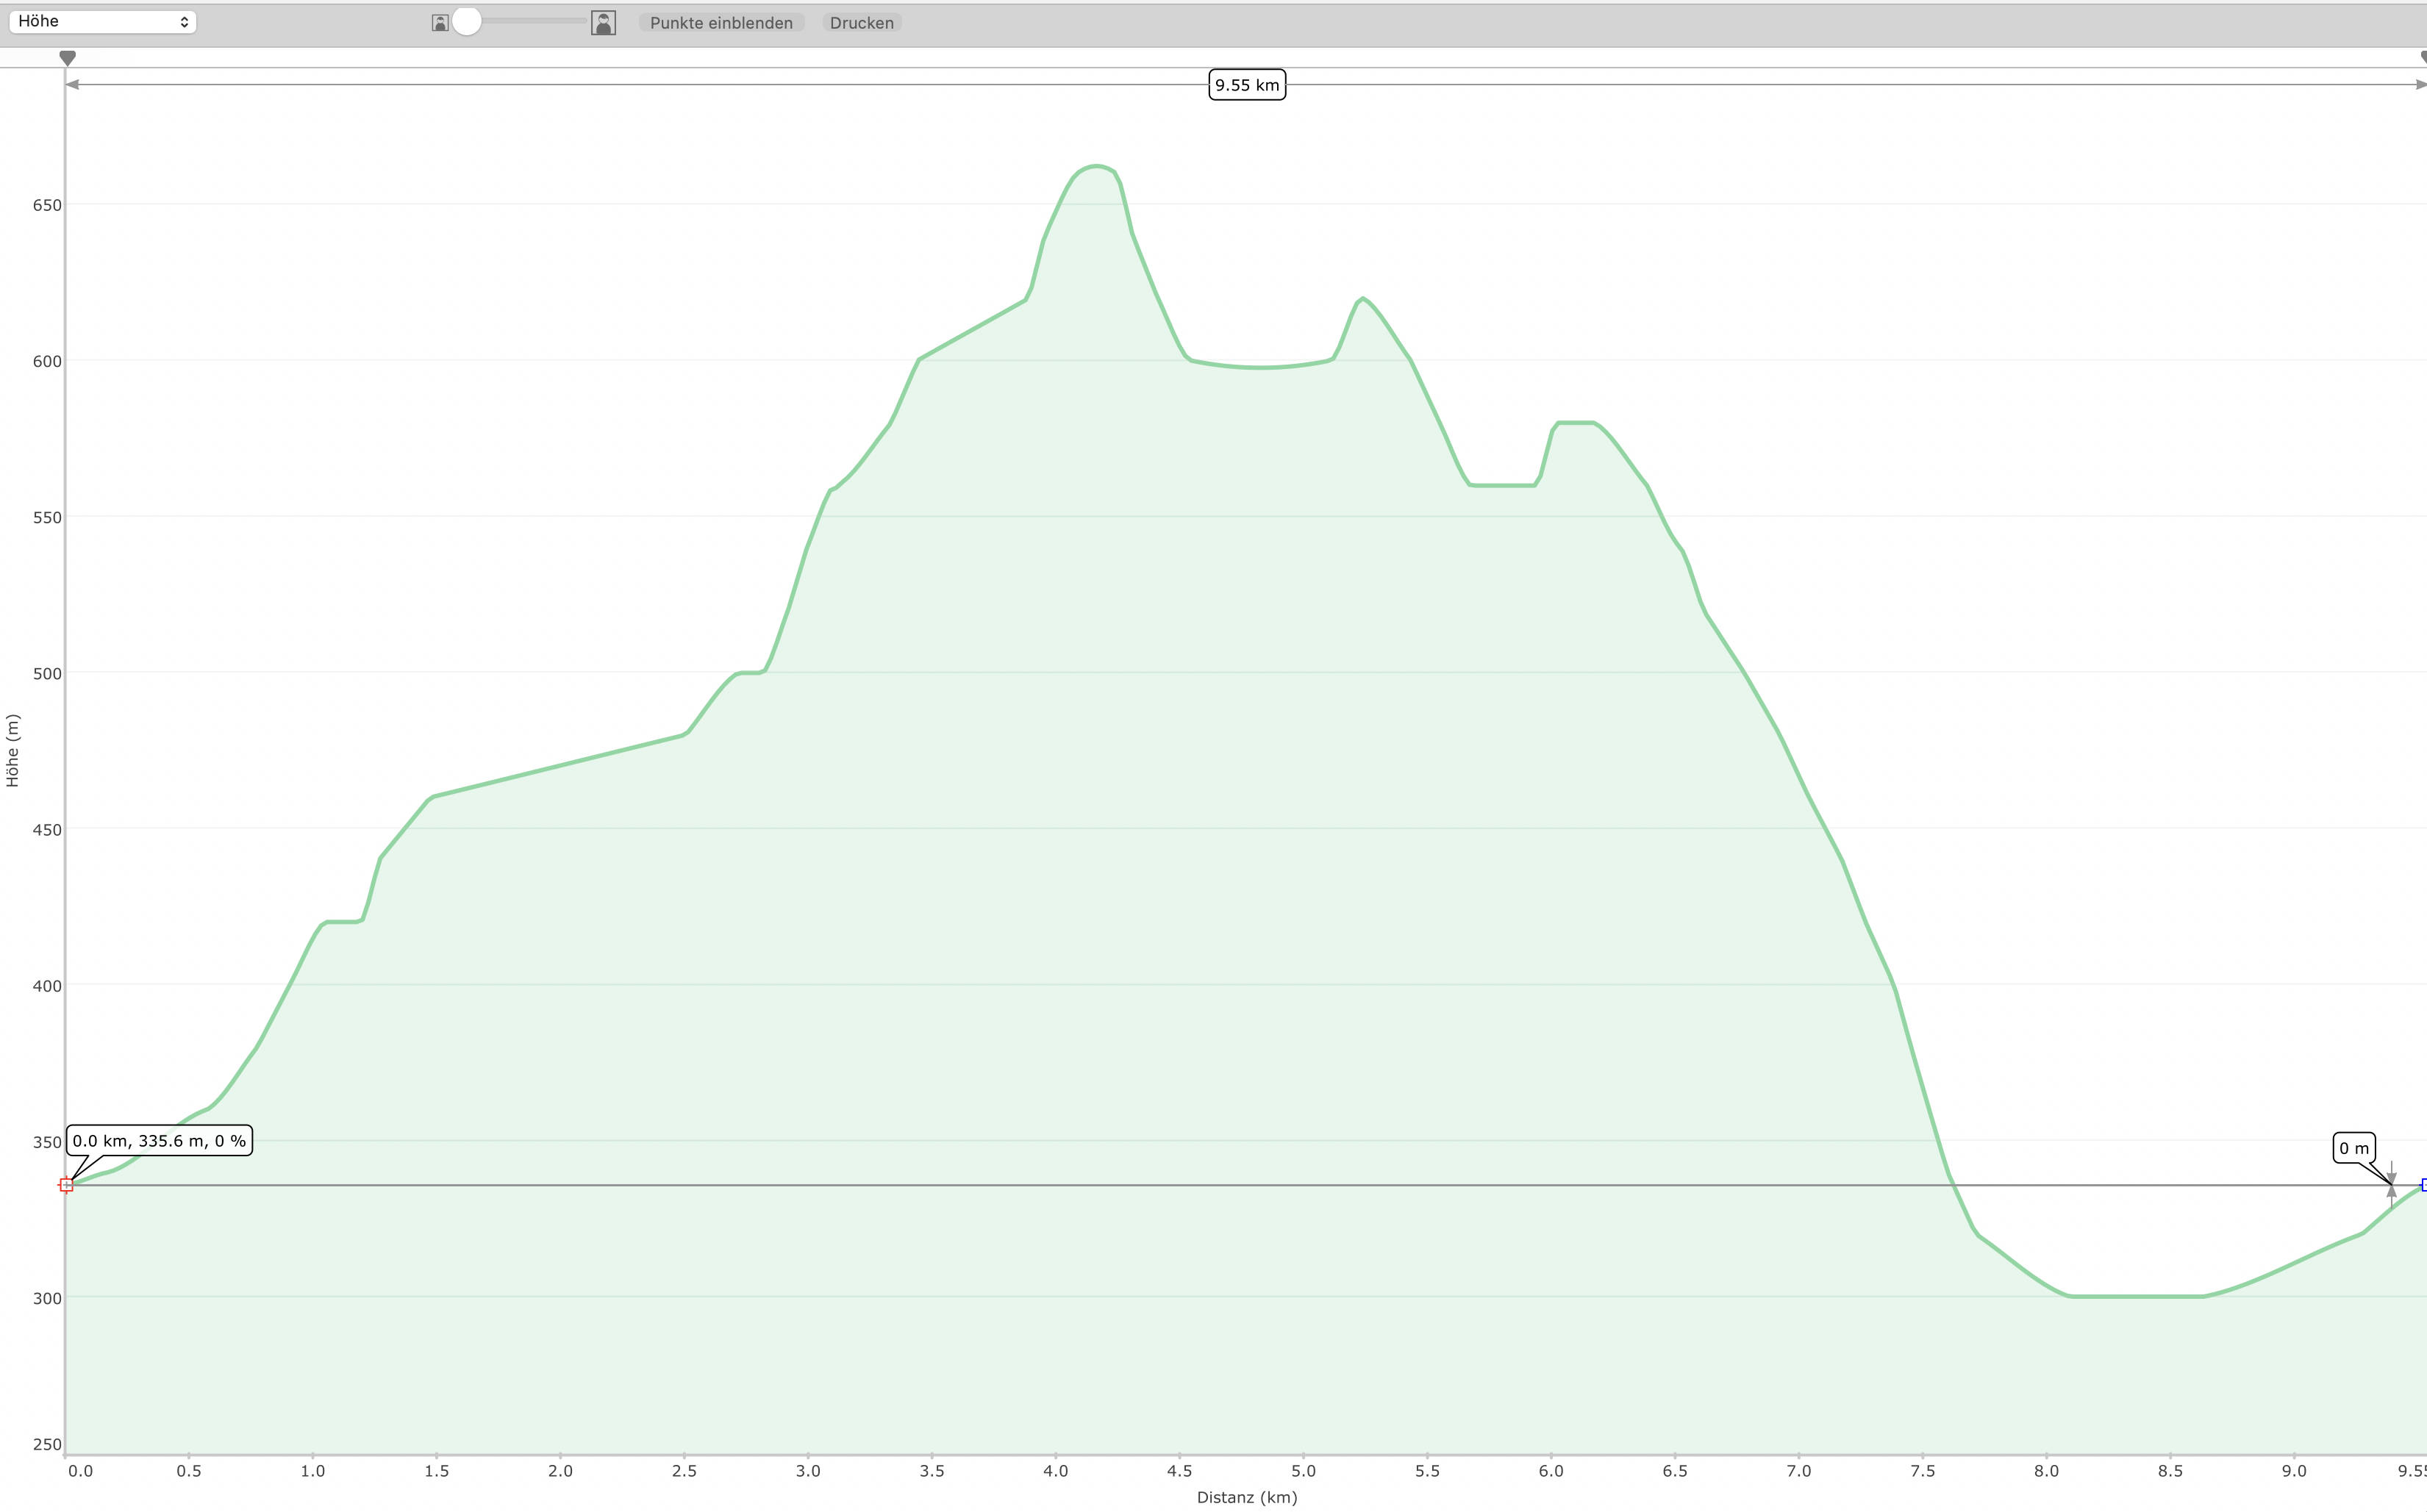Click the 600 label on elevation axis
The image size is (2427, 1512).
pos(47,361)
